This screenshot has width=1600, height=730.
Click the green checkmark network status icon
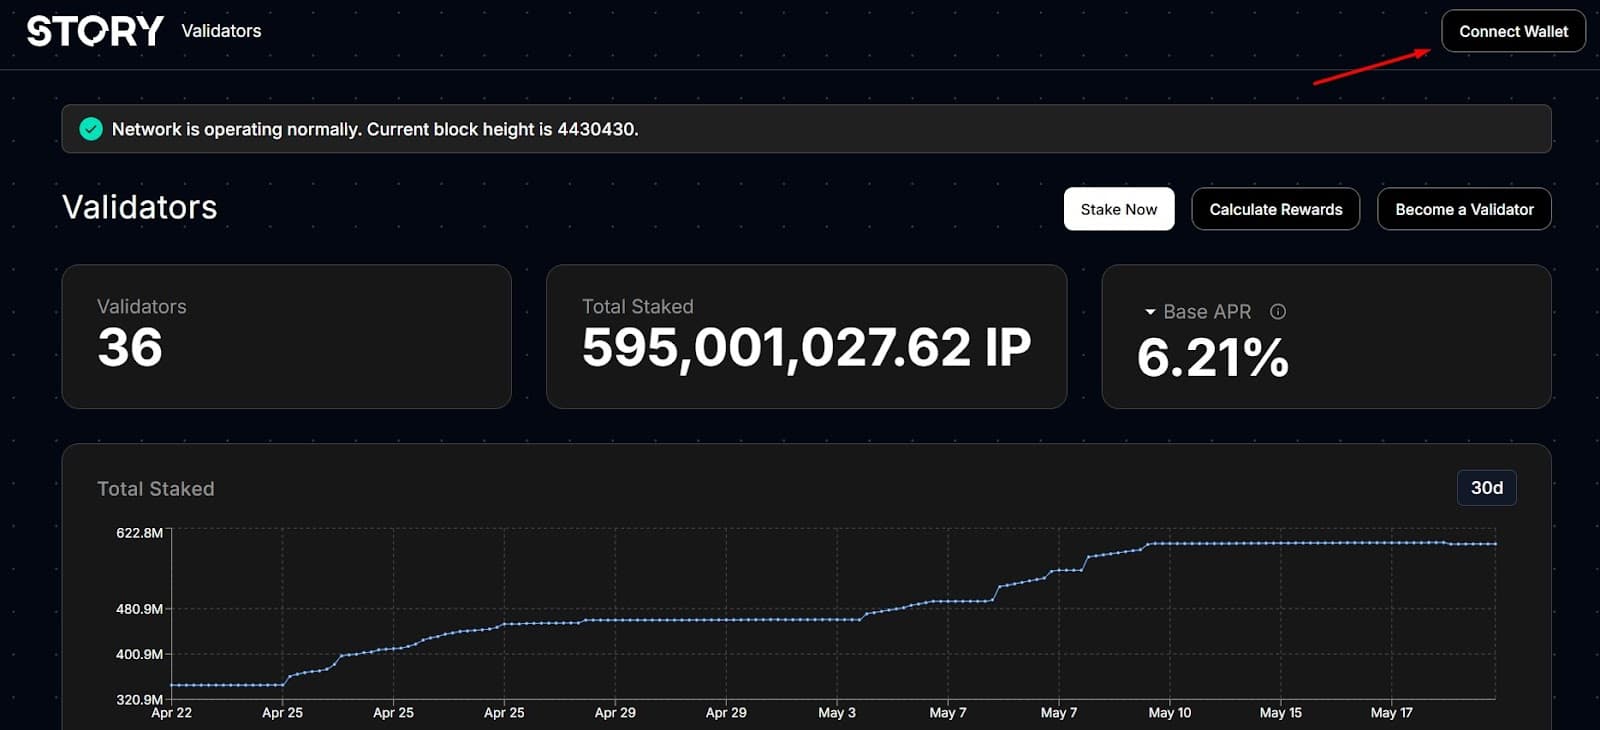(x=91, y=129)
